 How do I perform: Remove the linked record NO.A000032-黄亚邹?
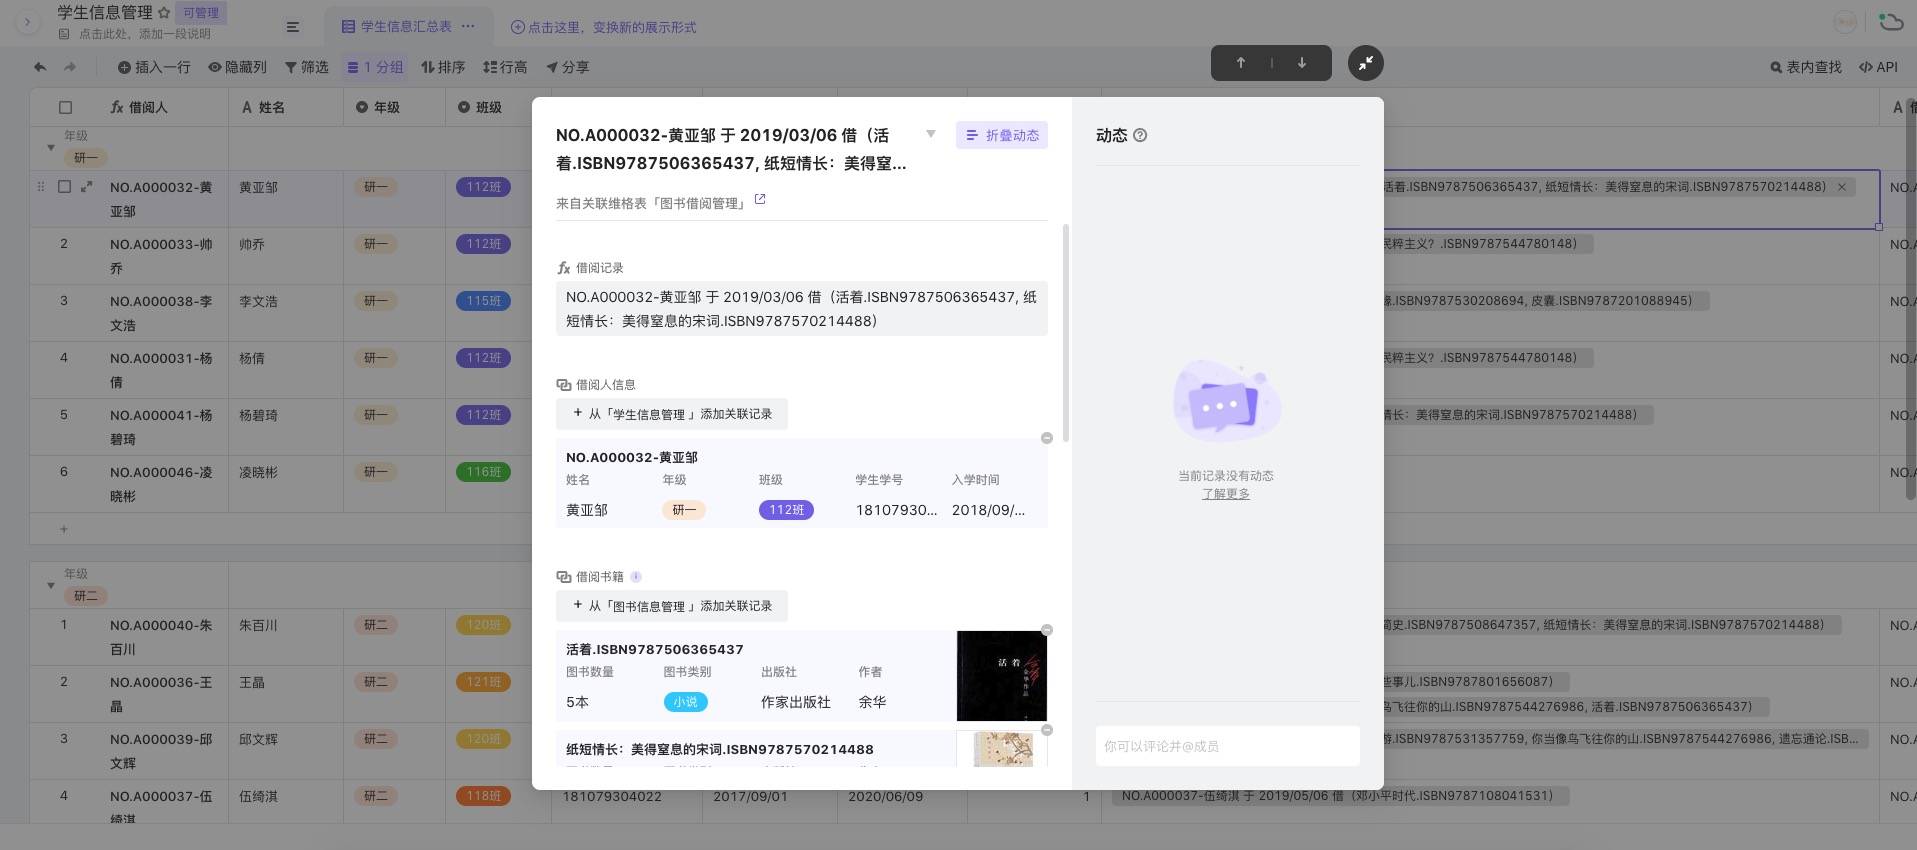tap(1047, 438)
